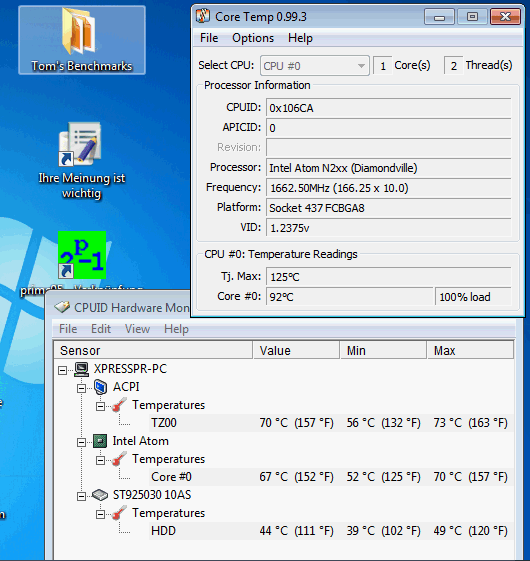
Task: Open Core Temp Help menu
Action: click(300, 38)
